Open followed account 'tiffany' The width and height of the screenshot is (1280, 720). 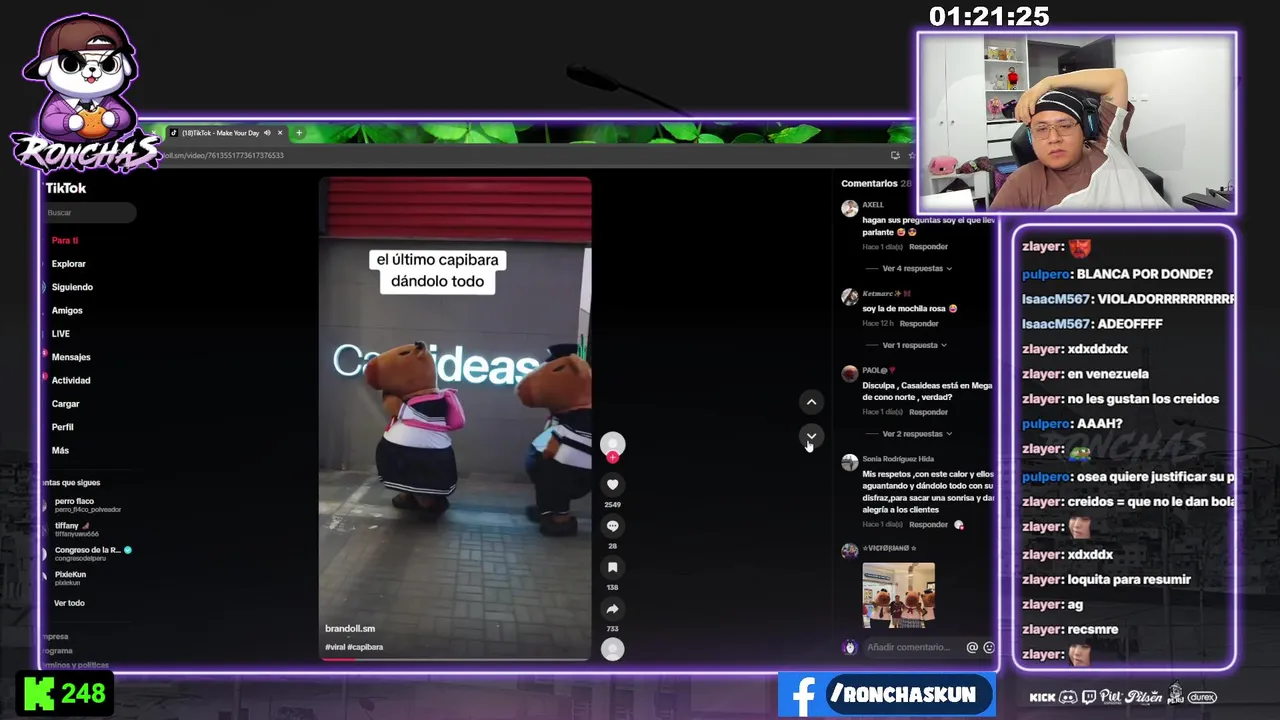(76, 529)
